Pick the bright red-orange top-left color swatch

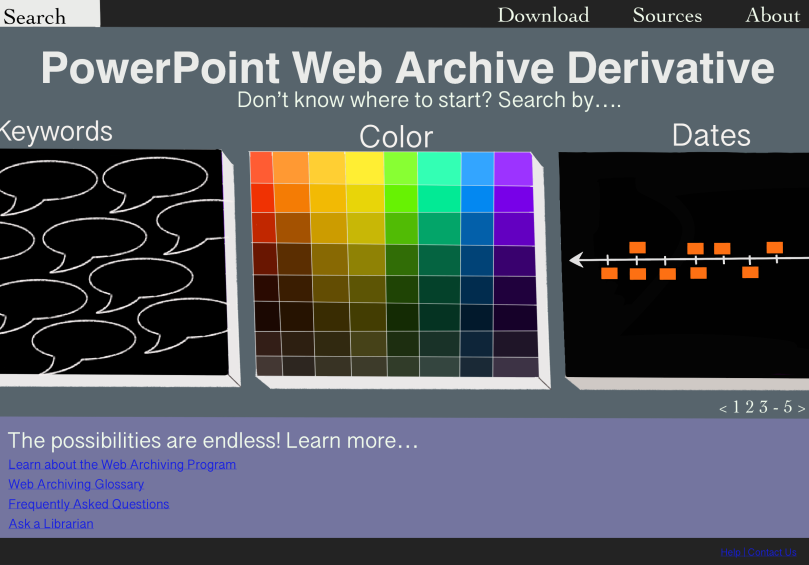[x=261, y=168]
